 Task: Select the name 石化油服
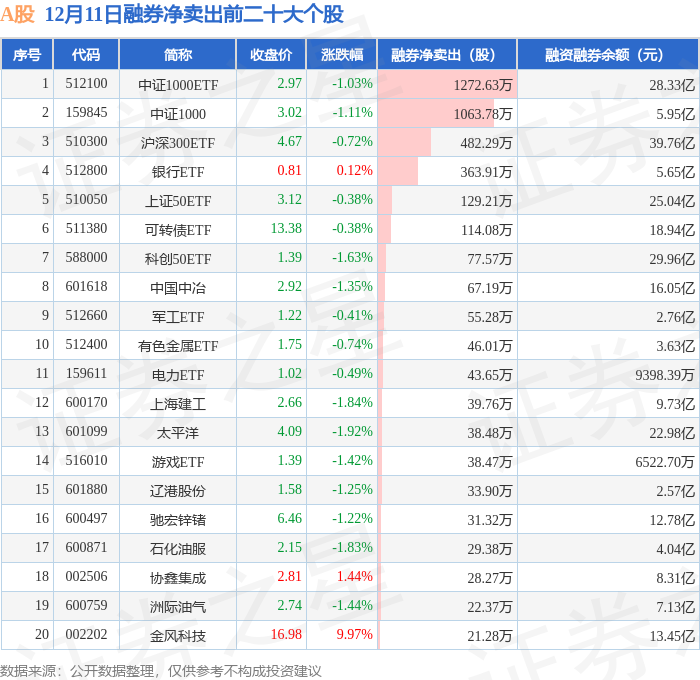point(178,549)
